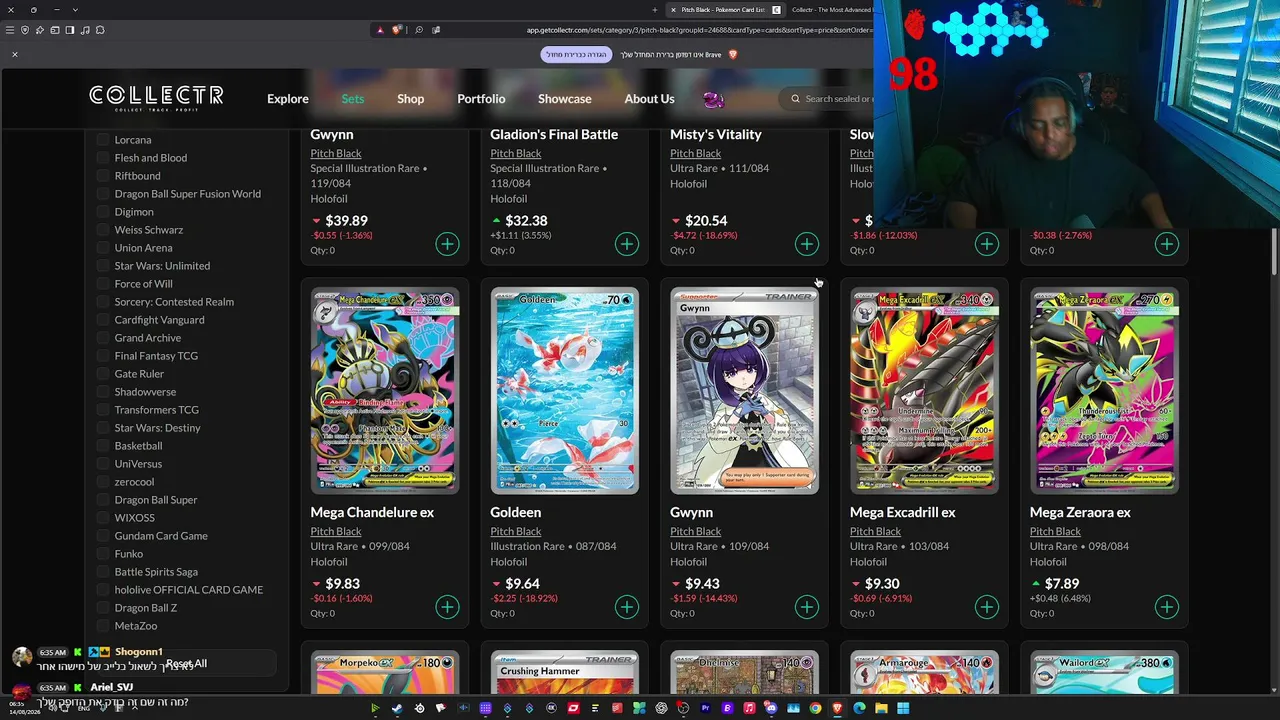The image size is (1280, 720).
Task: Add Gwynn 119/084 card with plus icon
Action: tap(447, 244)
